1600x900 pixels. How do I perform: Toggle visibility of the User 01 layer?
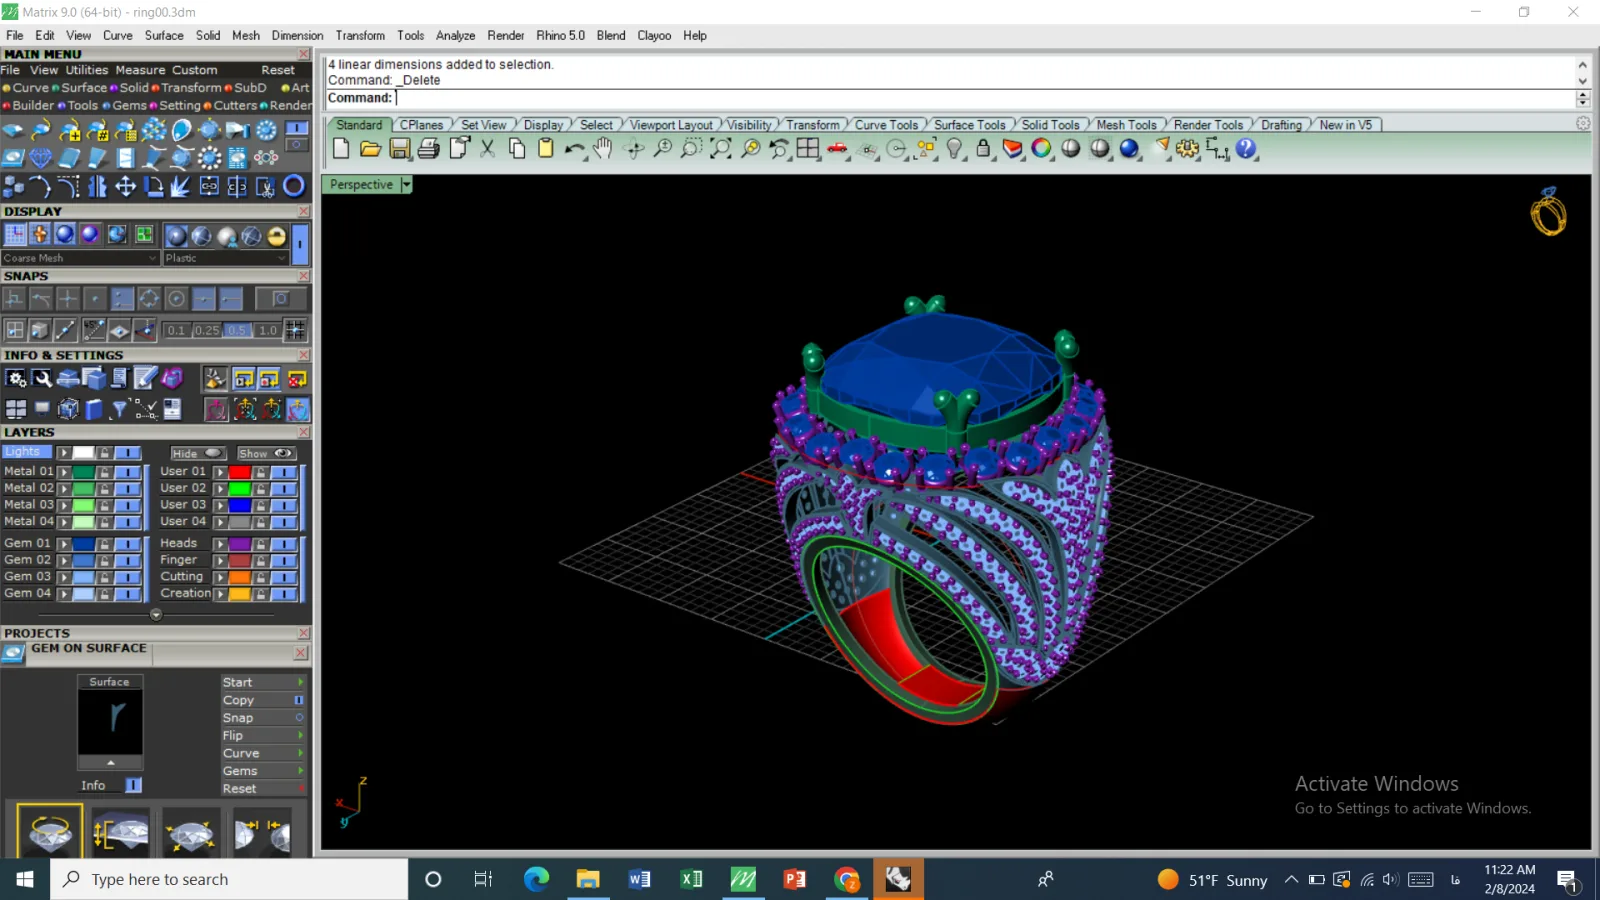(x=284, y=472)
